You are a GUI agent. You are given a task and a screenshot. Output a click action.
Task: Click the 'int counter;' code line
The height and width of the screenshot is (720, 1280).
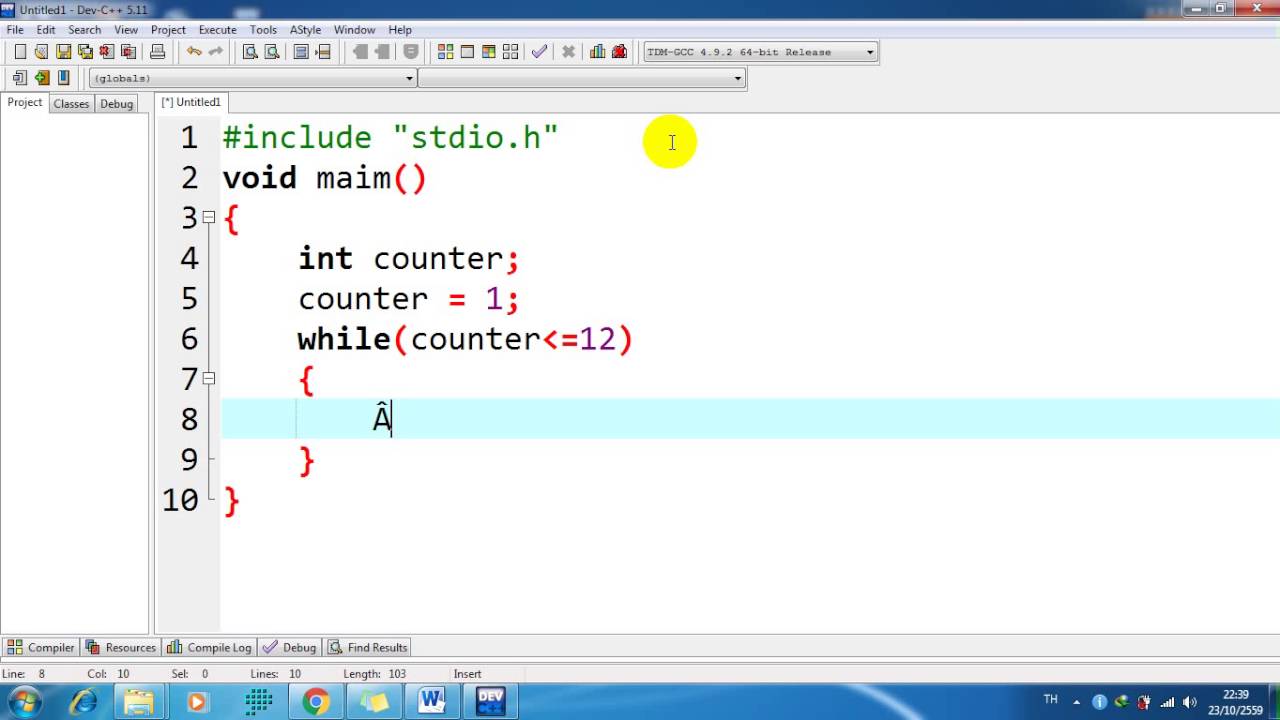[x=409, y=259]
